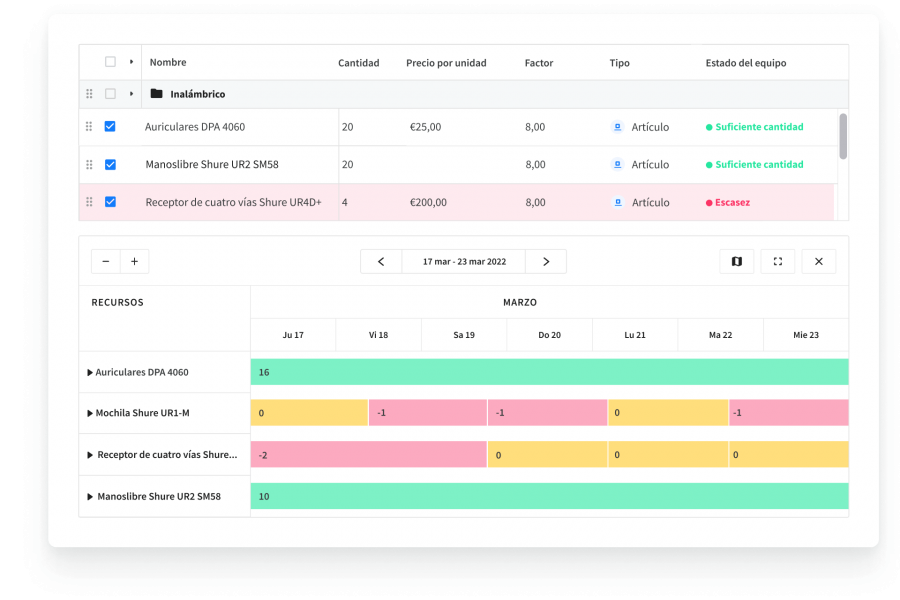Close the availability planner with the X button
The width and height of the screenshot is (900, 600).
tap(818, 261)
